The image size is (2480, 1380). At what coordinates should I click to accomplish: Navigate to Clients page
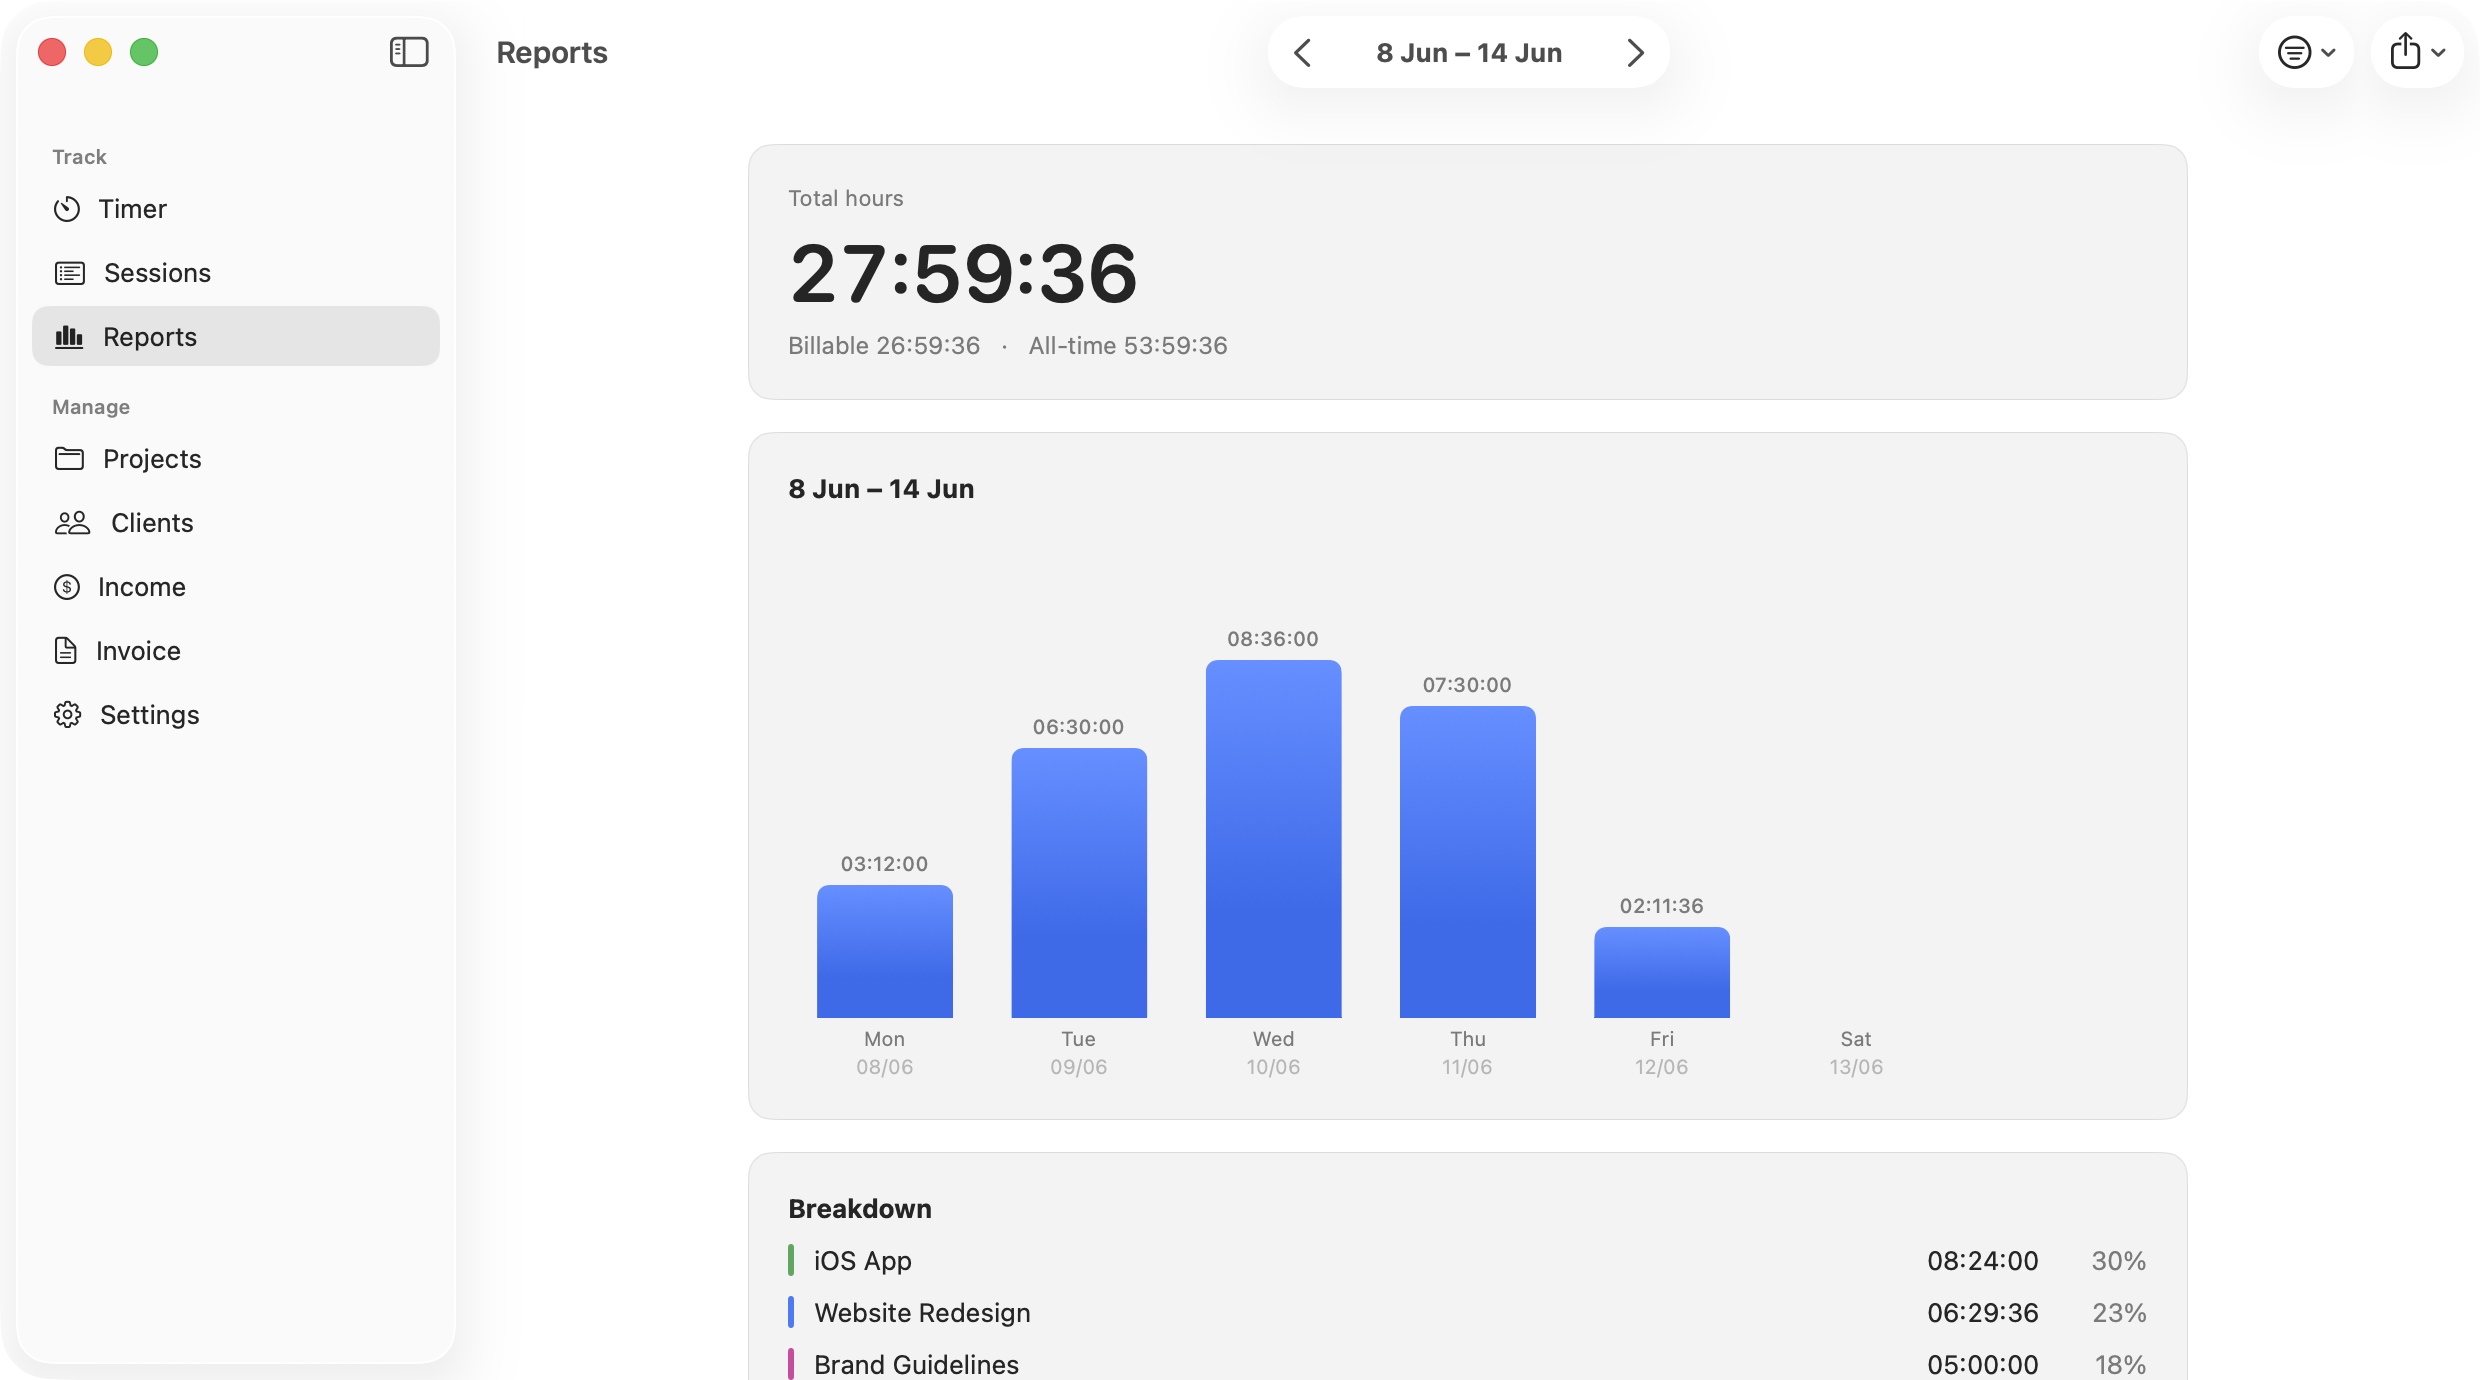click(x=236, y=523)
